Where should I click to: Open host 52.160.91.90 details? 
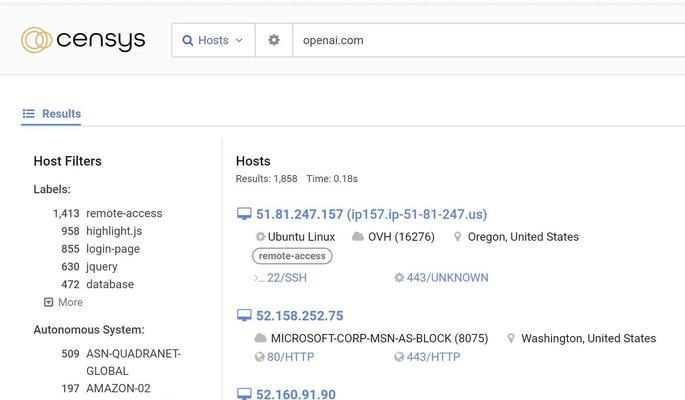pyautogui.click(x=296, y=394)
